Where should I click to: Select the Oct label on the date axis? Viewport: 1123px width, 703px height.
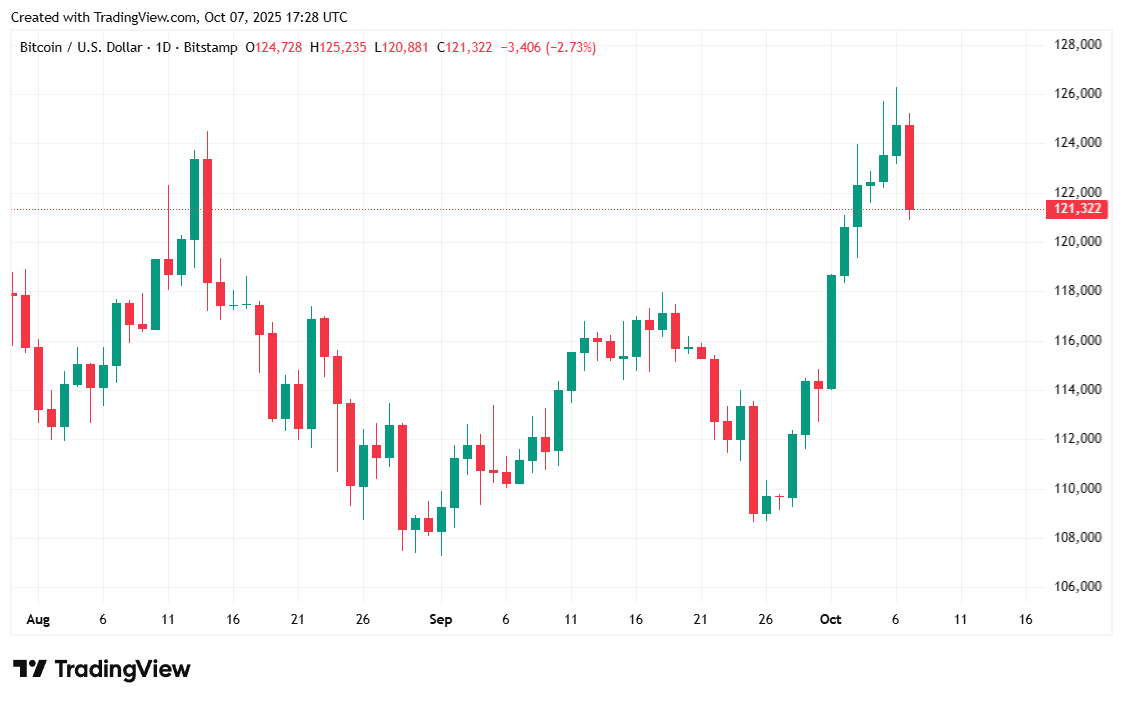pos(831,620)
